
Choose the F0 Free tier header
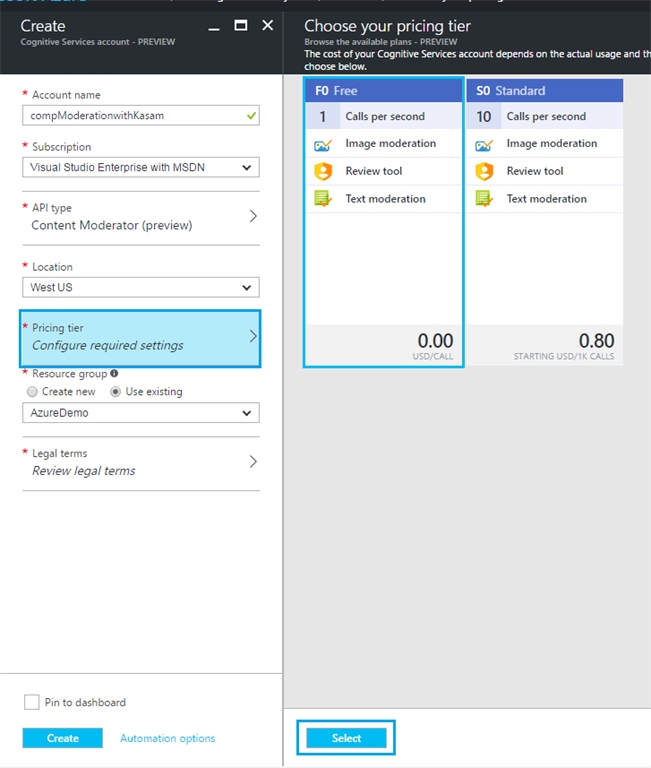384,91
